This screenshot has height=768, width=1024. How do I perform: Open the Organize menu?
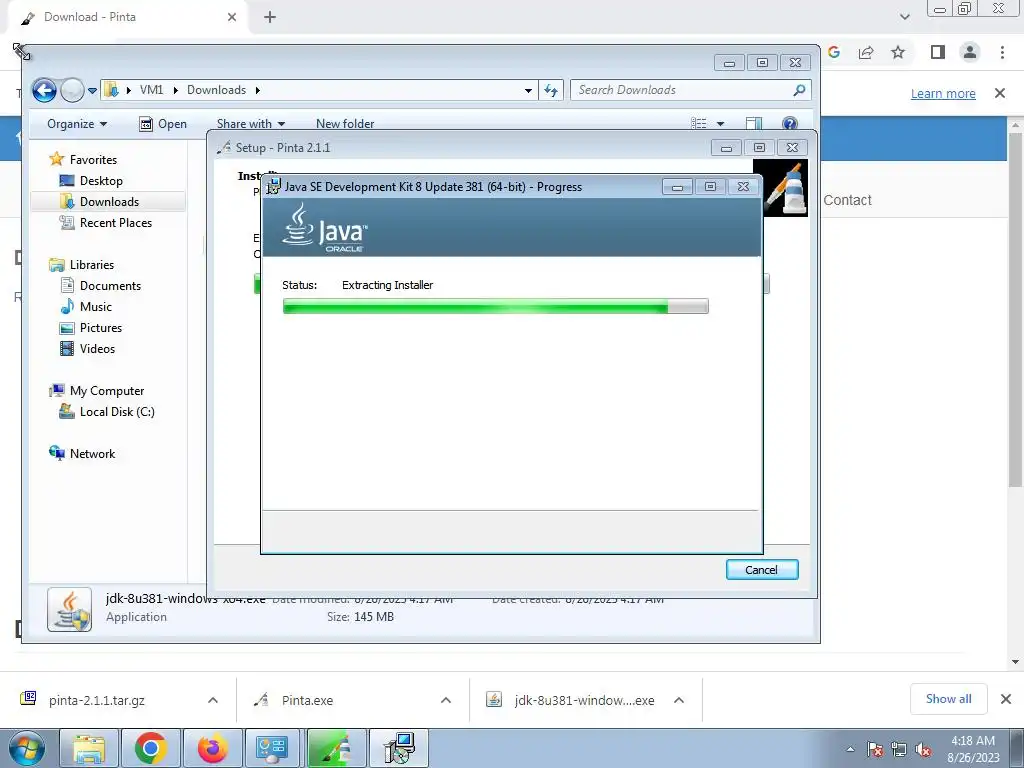[x=76, y=123]
